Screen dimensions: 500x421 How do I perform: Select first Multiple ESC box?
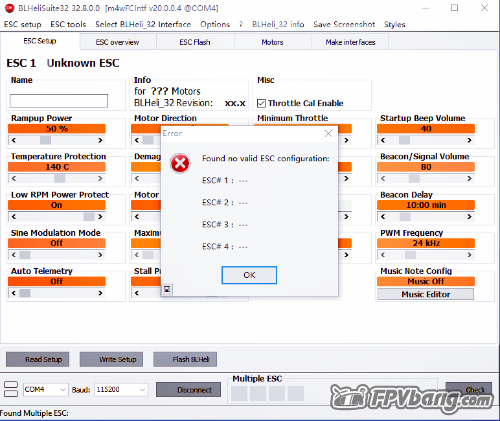click(239, 393)
